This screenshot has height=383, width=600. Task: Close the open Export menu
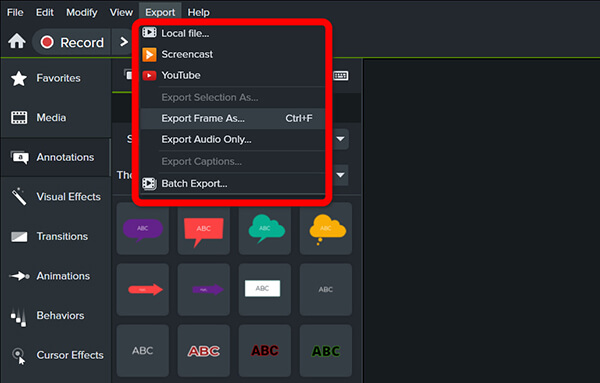(160, 12)
